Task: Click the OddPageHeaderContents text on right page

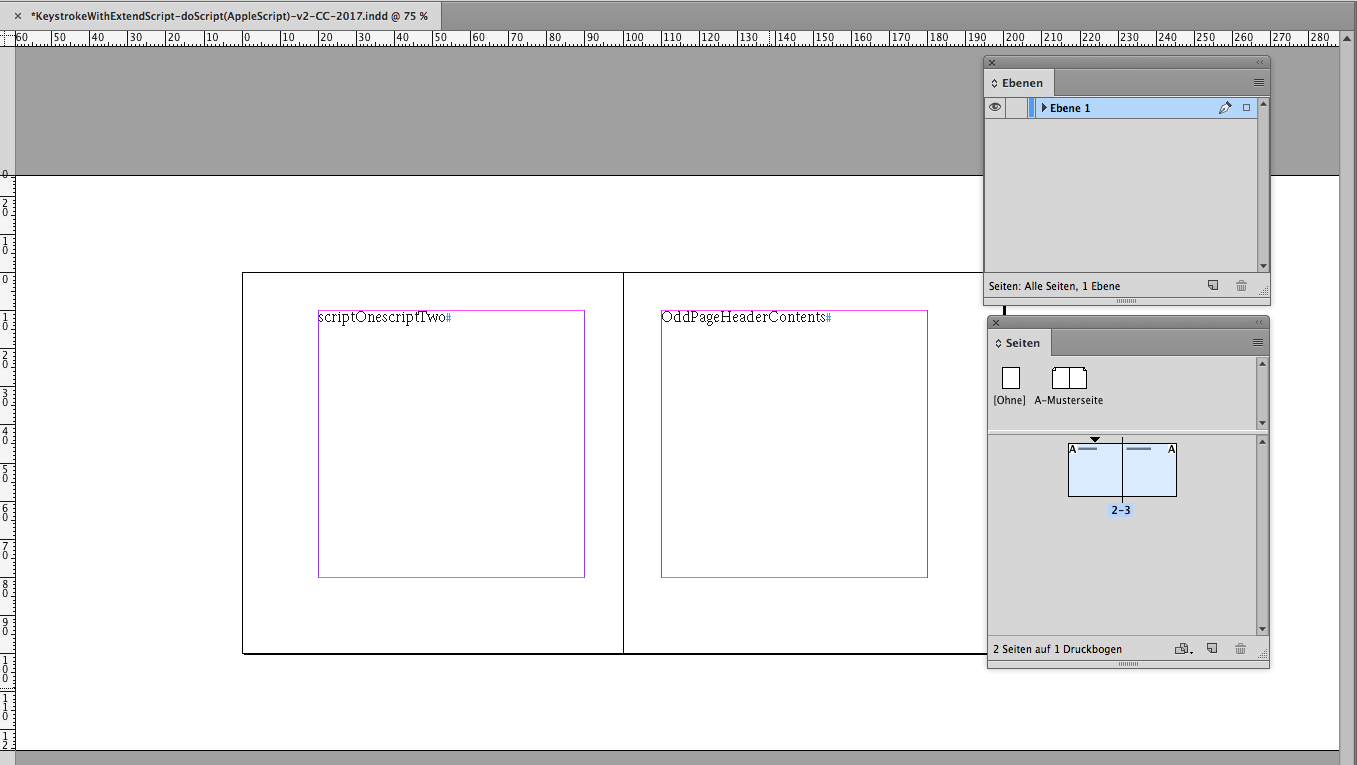Action: [x=743, y=317]
